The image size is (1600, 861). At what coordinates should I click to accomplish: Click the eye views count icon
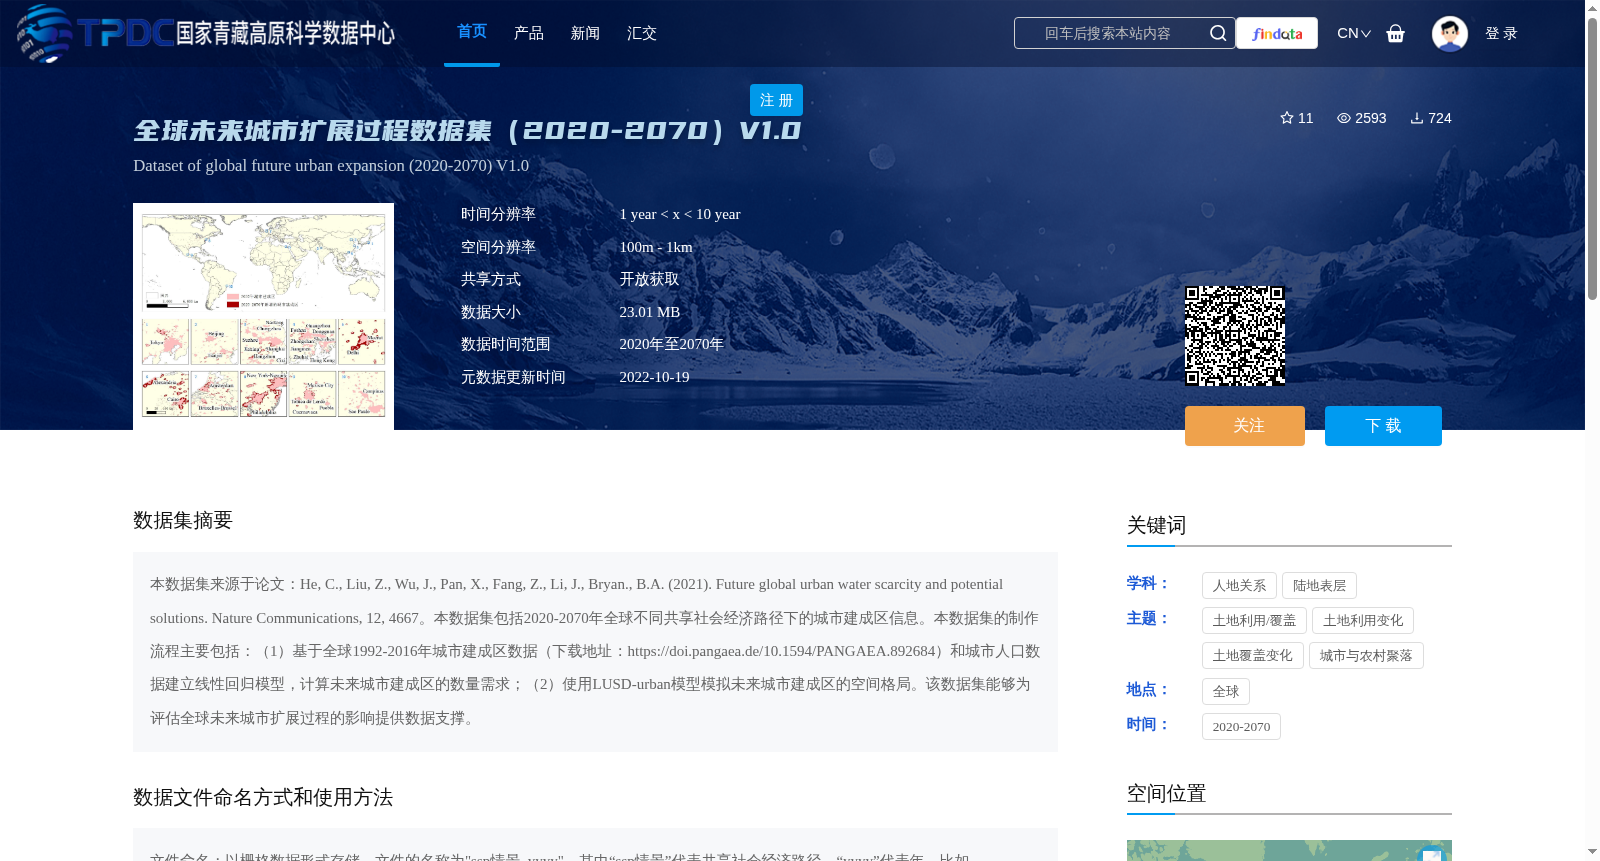[1344, 118]
